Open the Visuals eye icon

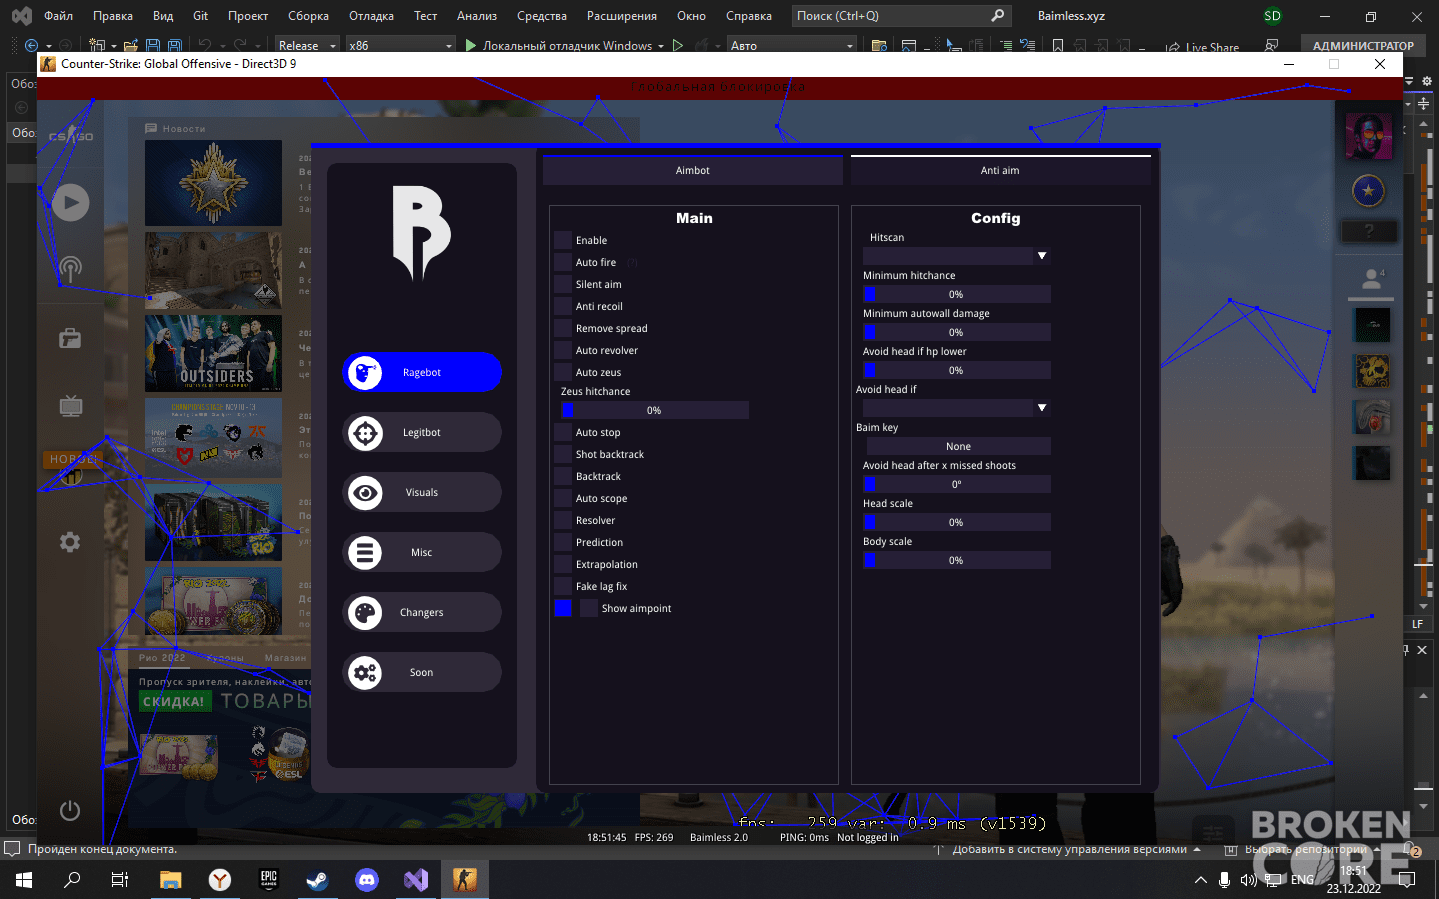coord(365,493)
